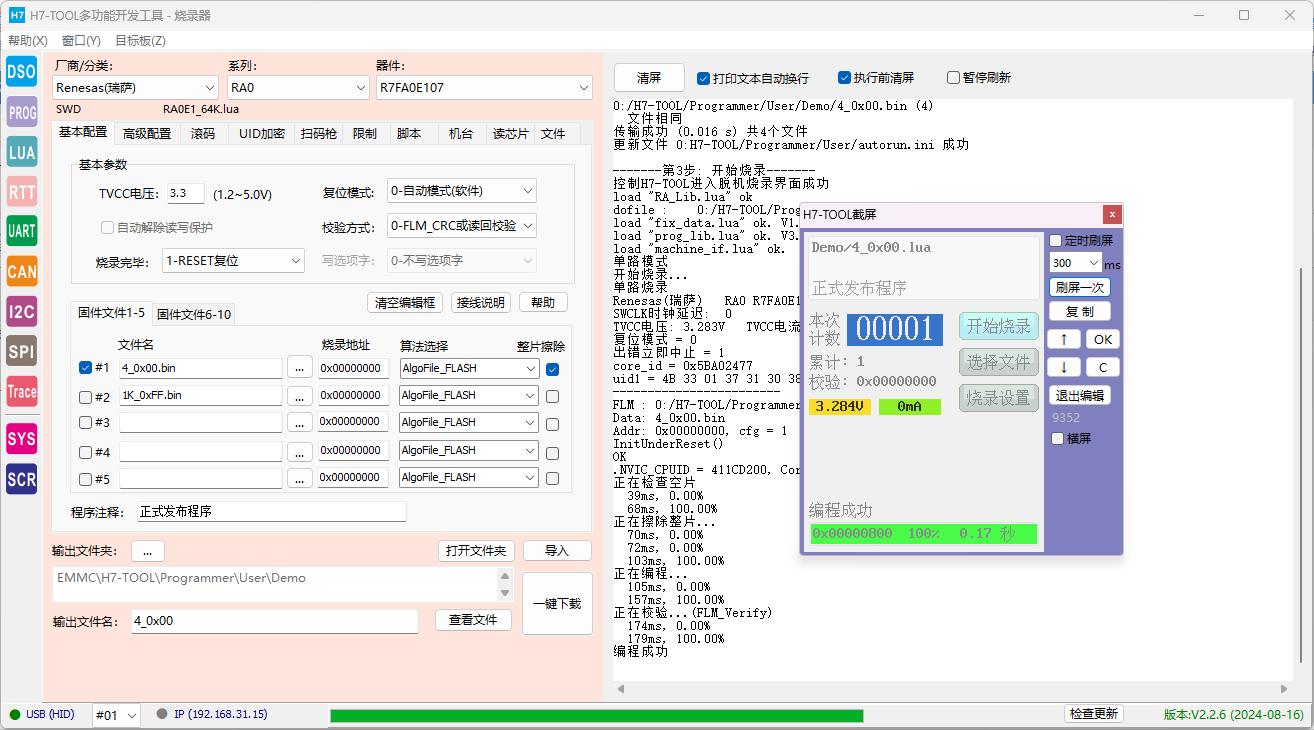Viewport: 1314px width, 730px height.
Task: Click 开始烧录 in the screenshot popup
Action: coord(999,326)
